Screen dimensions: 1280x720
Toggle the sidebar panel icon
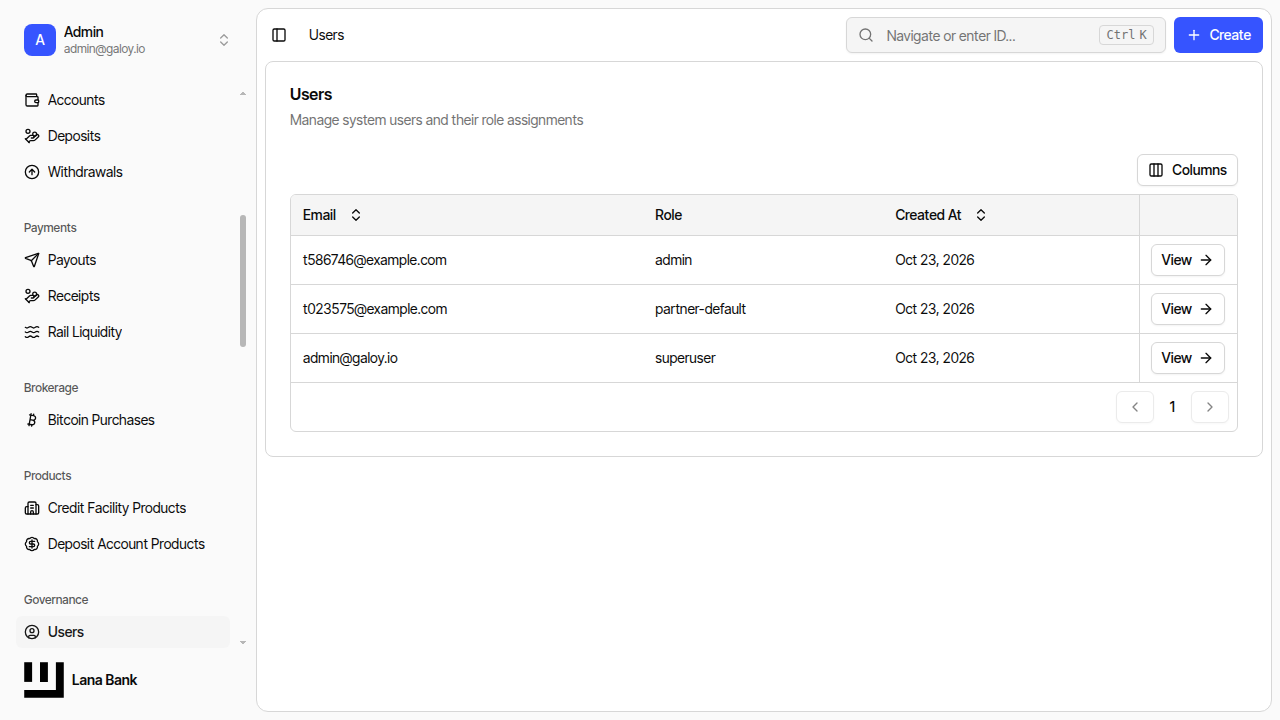point(279,35)
